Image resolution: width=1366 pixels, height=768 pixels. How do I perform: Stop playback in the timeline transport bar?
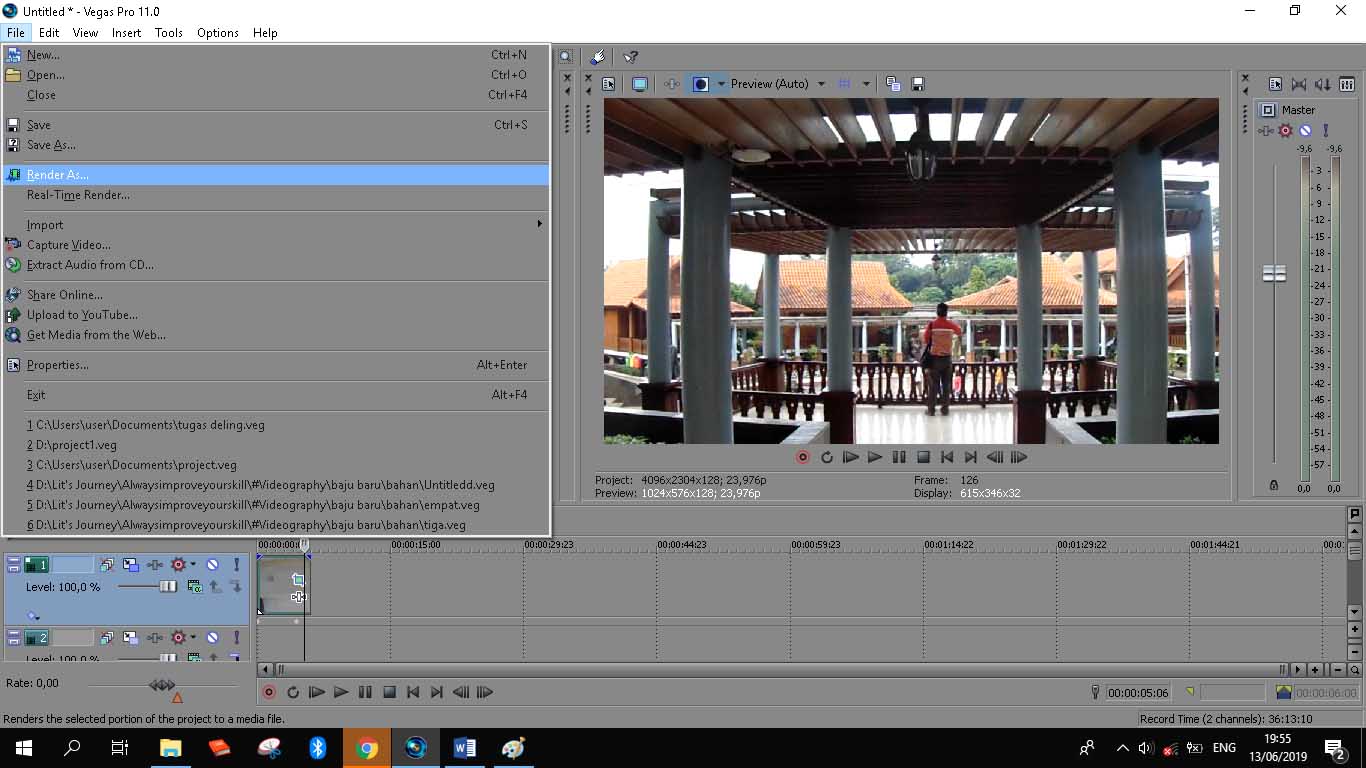tap(389, 692)
